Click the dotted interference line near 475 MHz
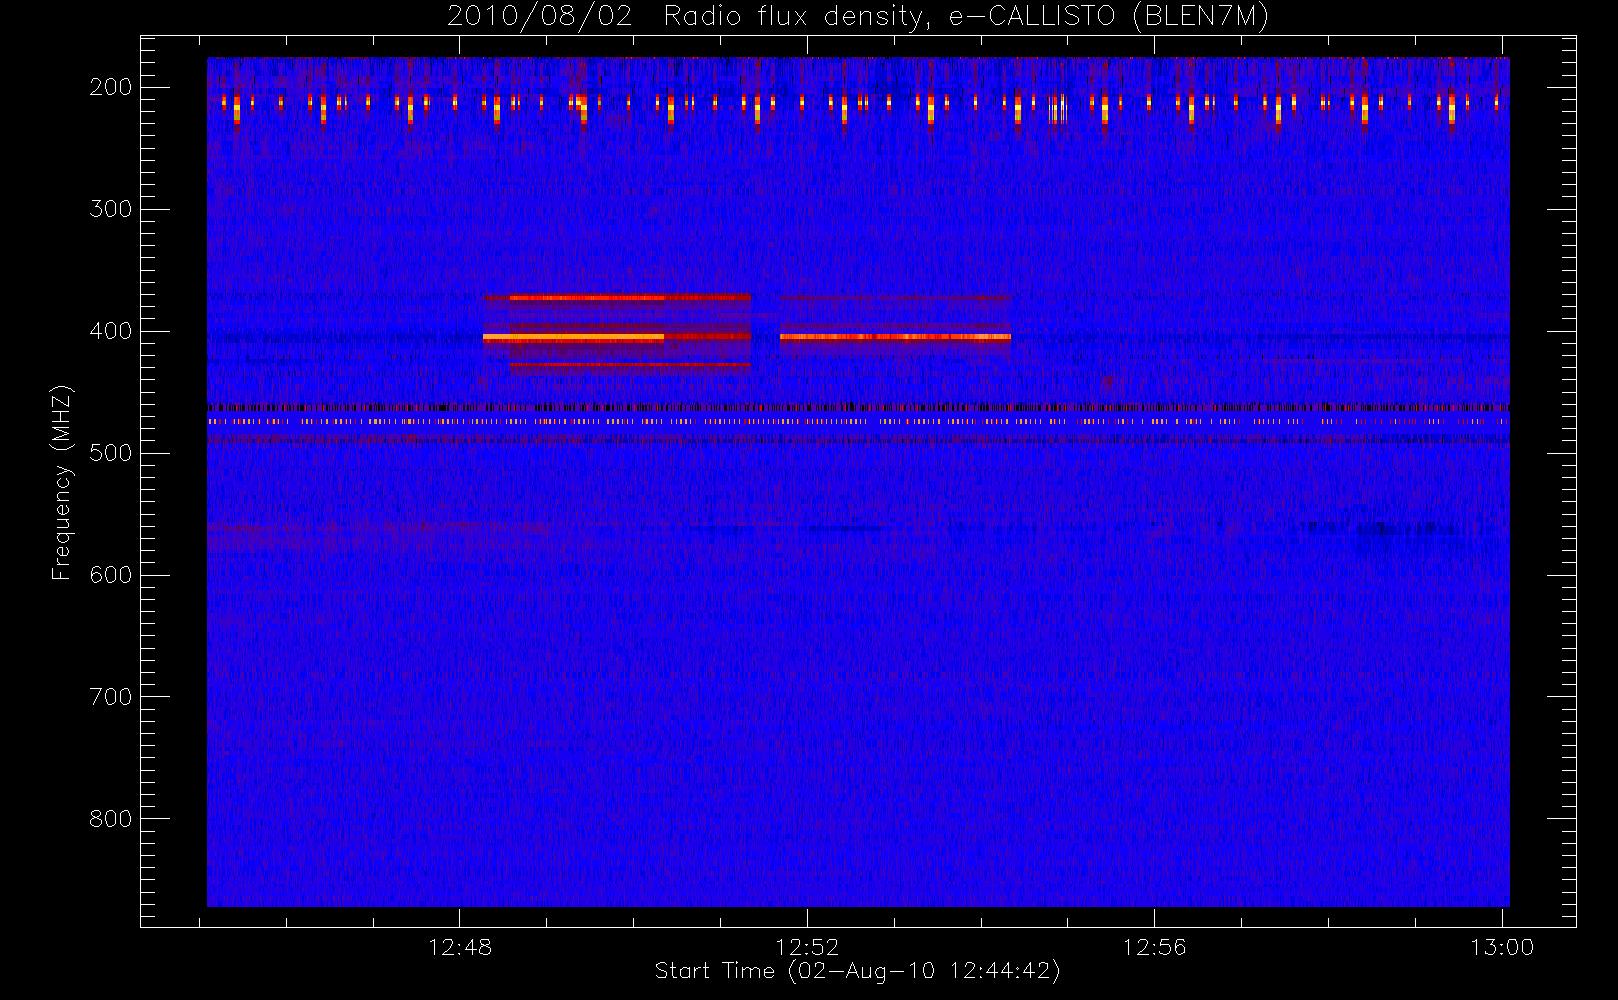Screen dimensions: 1618x1000 [858, 422]
